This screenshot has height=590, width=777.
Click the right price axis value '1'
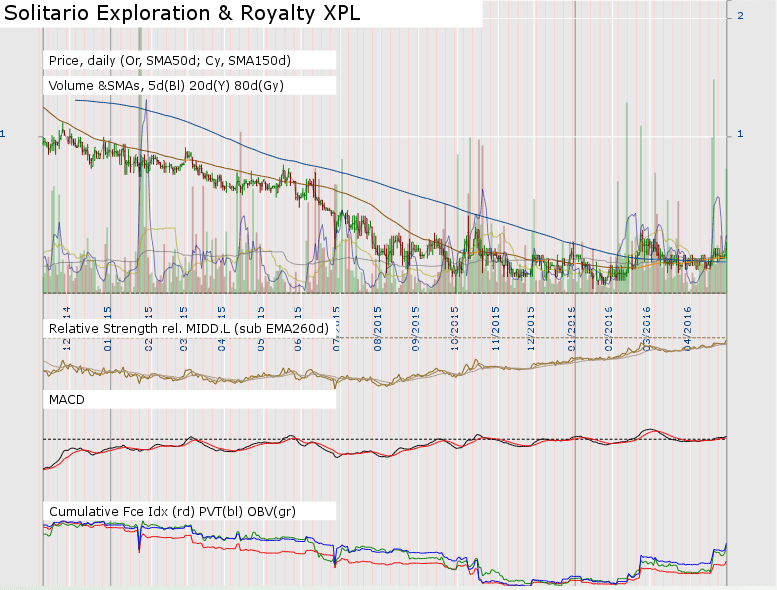740,134
